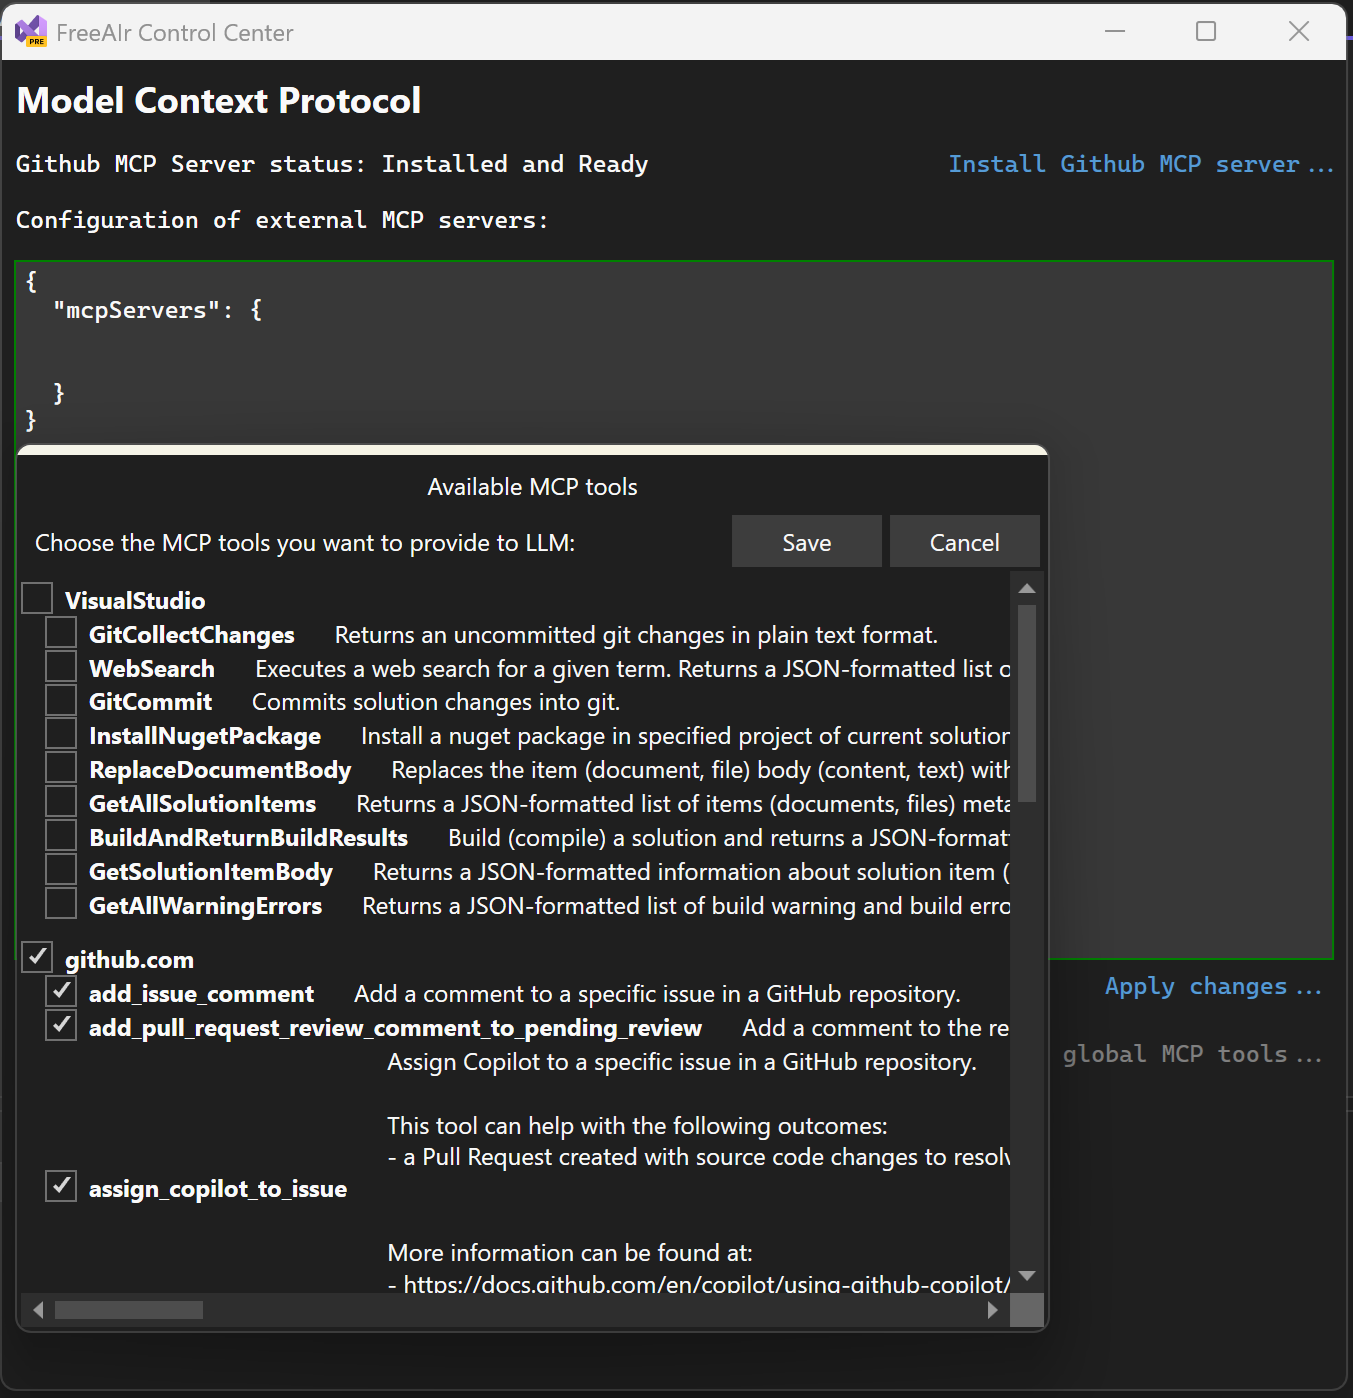
Task: Check the GetAllWarningErrors tool
Action: tap(60, 903)
